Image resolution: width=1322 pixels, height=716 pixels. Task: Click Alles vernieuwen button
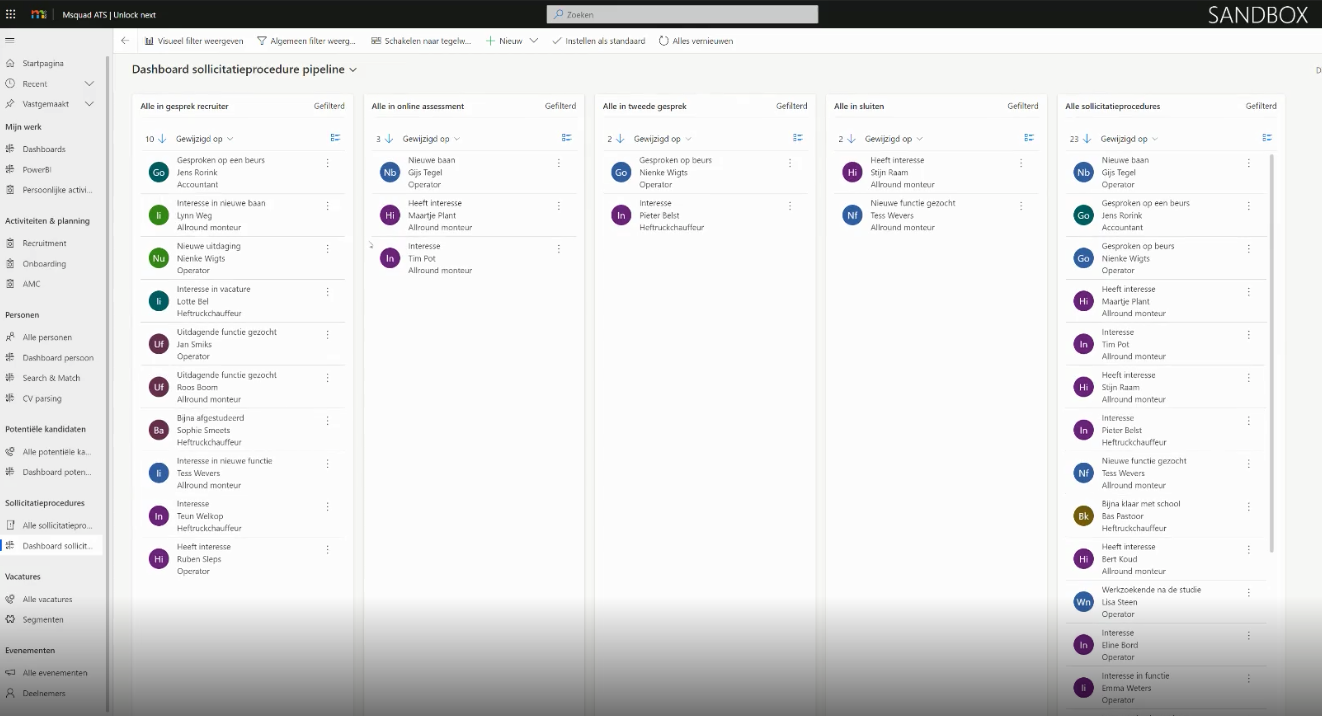point(696,41)
